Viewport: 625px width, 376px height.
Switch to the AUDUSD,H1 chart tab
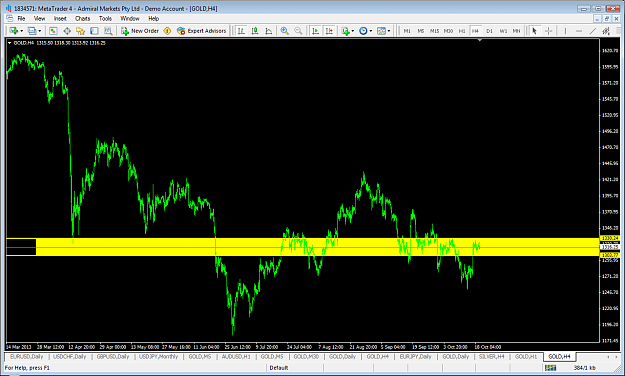pyautogui.click(x=236, y=356)
